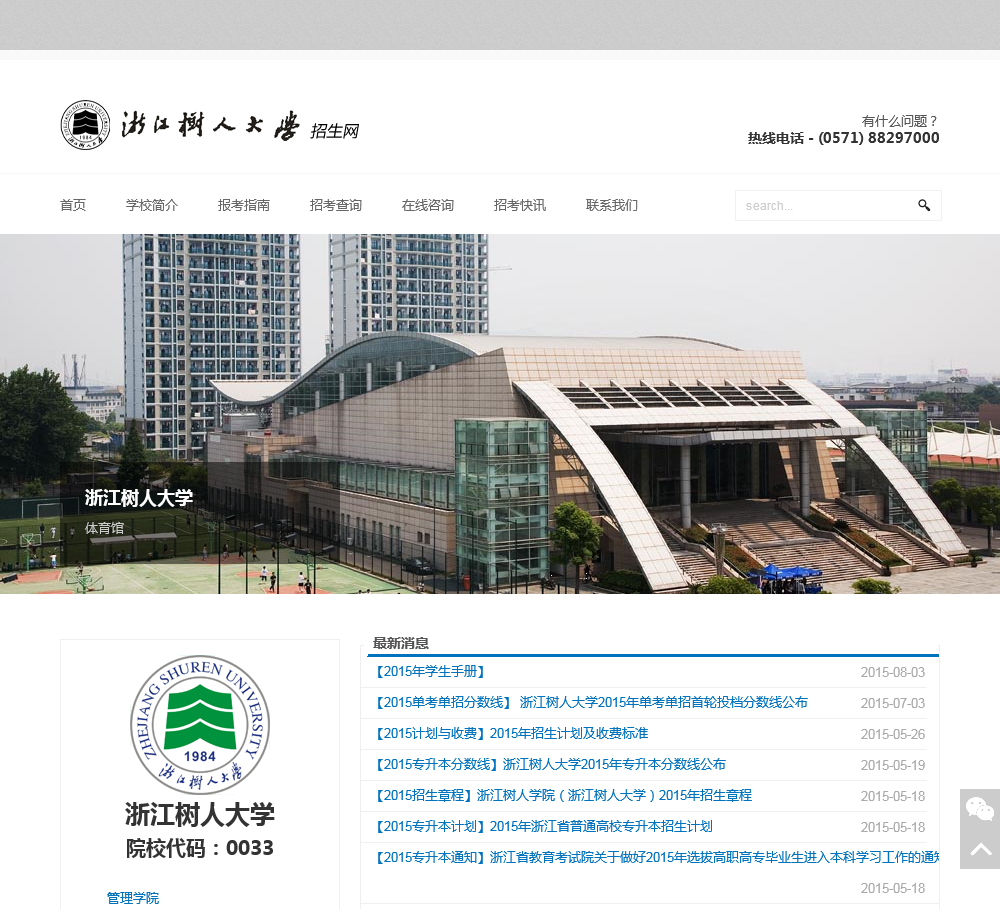Screen dimensions: 1000x909
Task: Click the date 2015-07-03
Action: click(x=893, y=704)
